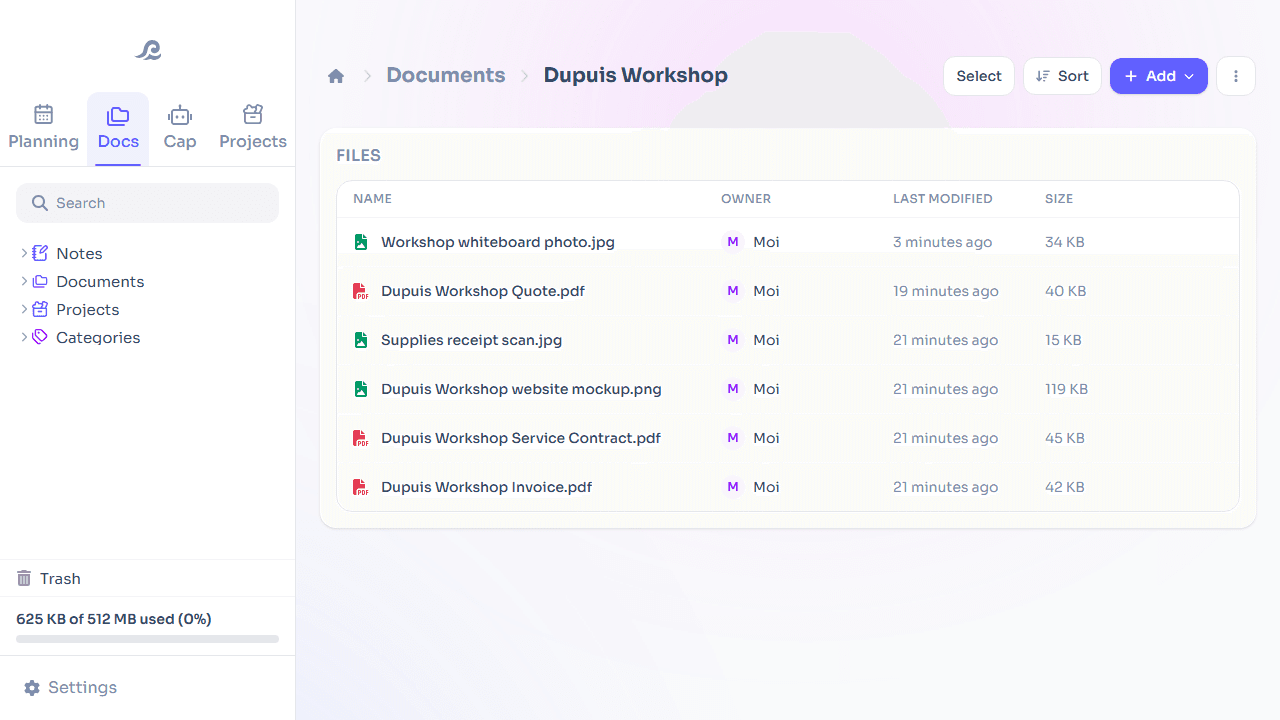The width and height of the screenshot is (1280, 720).
Task: Click owner avatar on Invoice.pdf row
Action: [733, 487]
